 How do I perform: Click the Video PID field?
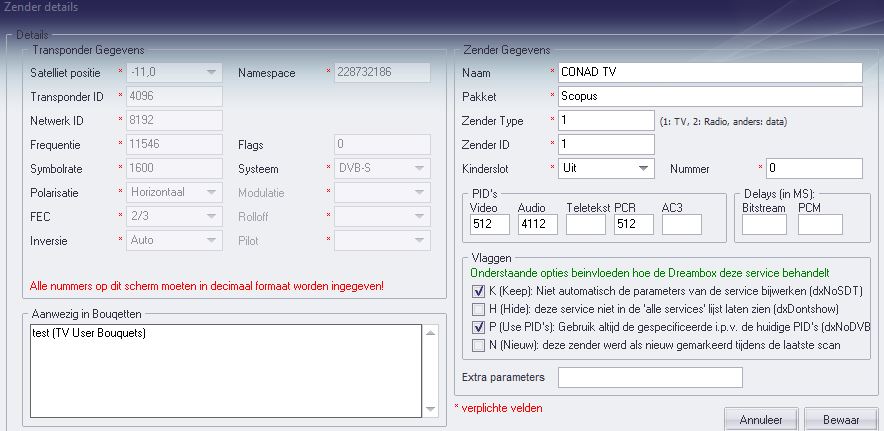pos(489,225)
